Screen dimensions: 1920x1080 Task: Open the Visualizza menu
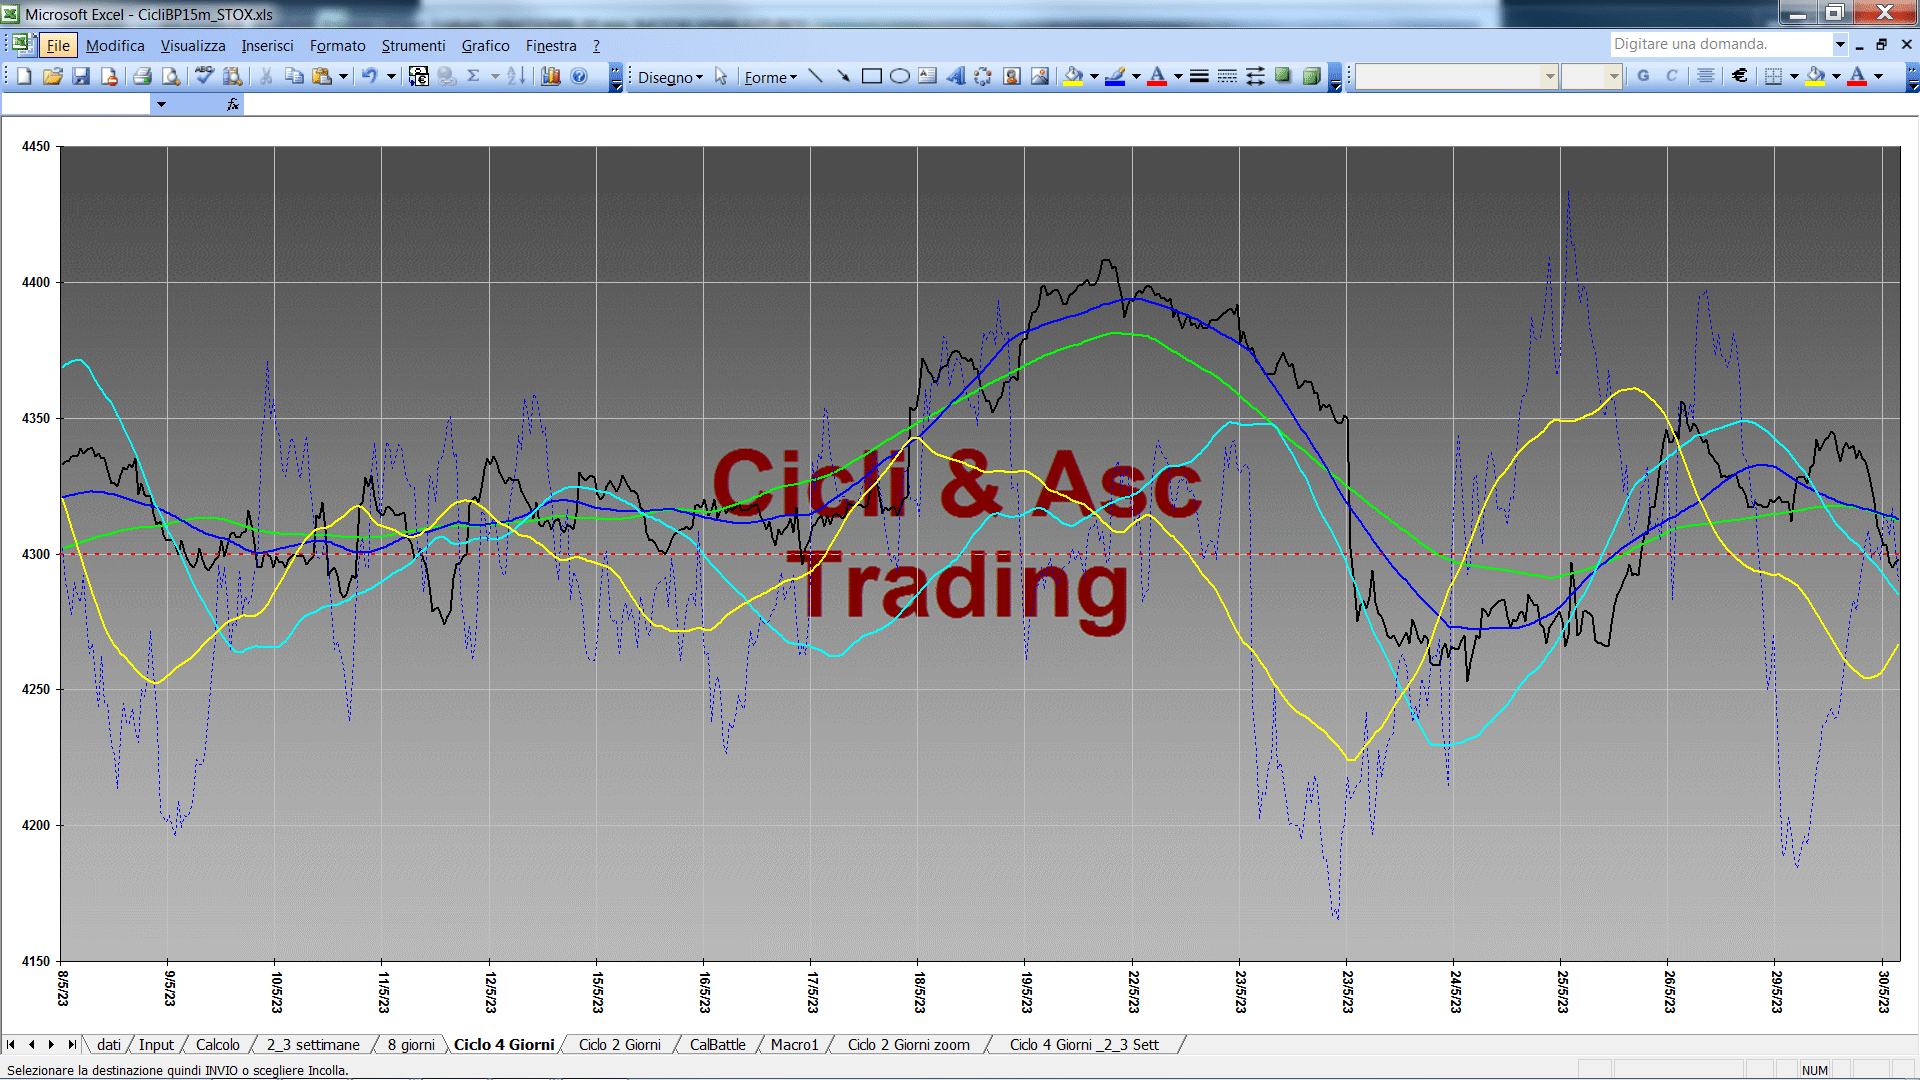coord(193,45)
